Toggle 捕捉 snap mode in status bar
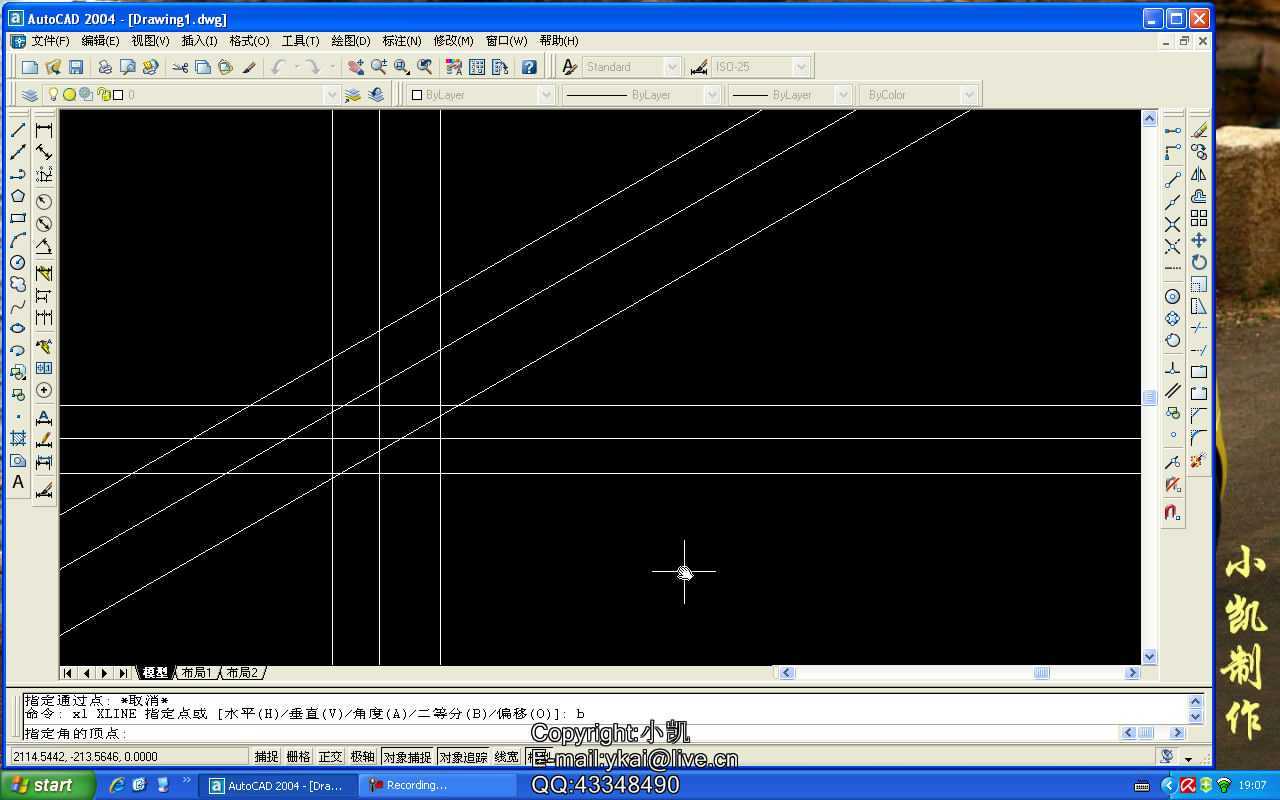Image resolution: width=1280 pixels, height=800 pixels. click(x=266, y=757)
